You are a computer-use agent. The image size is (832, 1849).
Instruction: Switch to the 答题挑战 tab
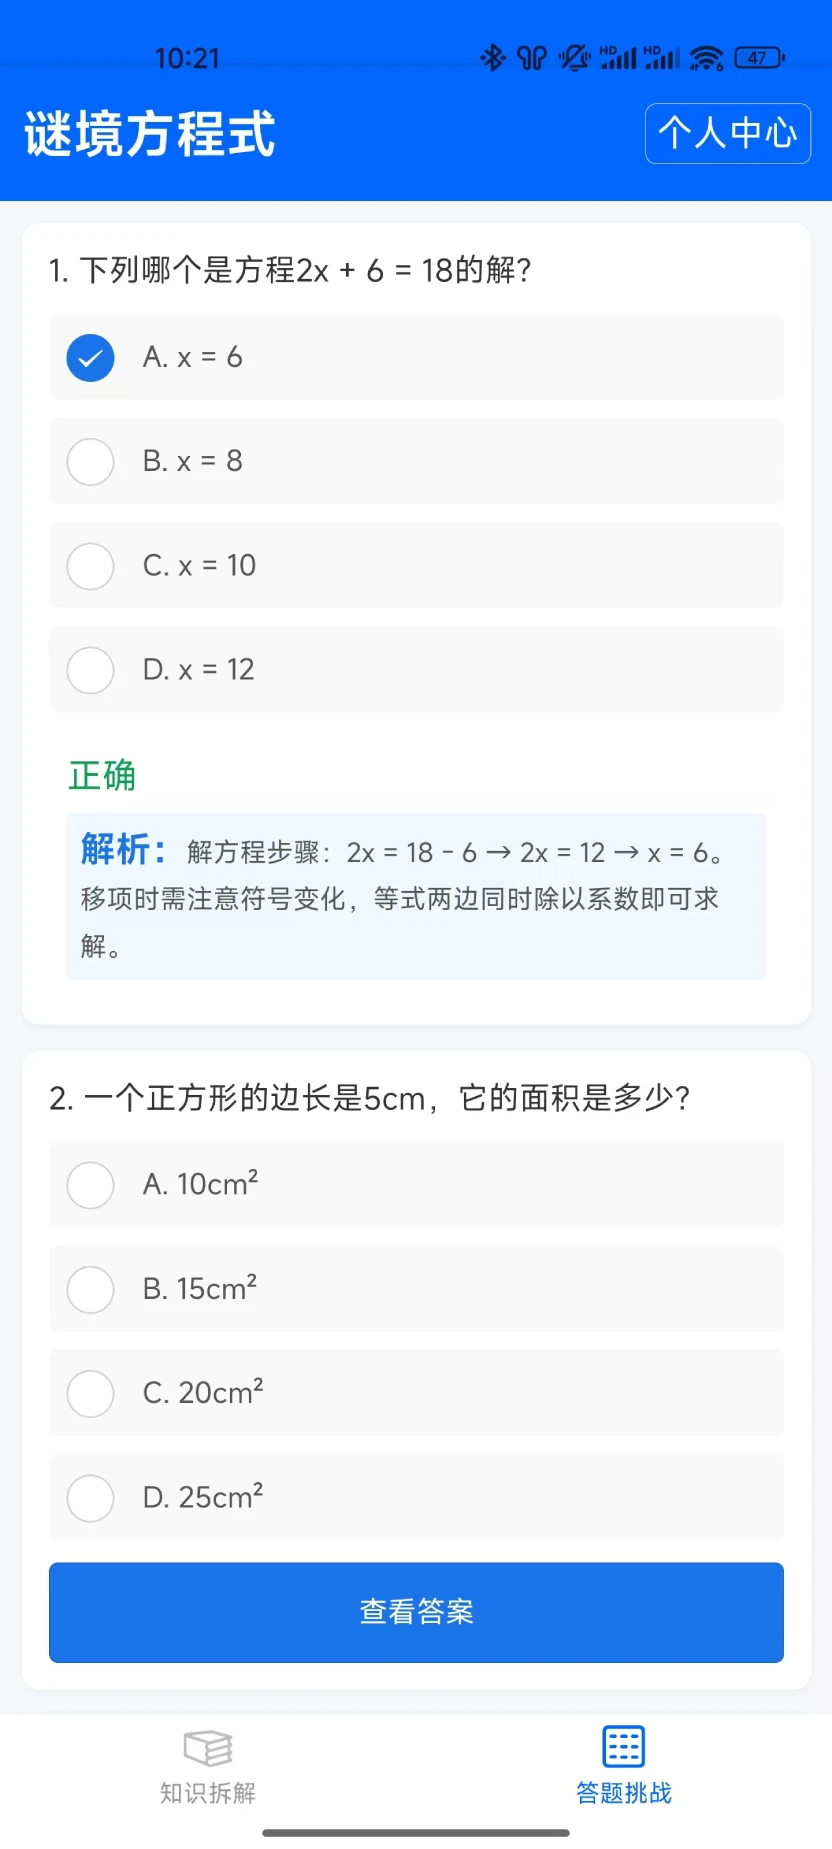tap(623, 1767)
